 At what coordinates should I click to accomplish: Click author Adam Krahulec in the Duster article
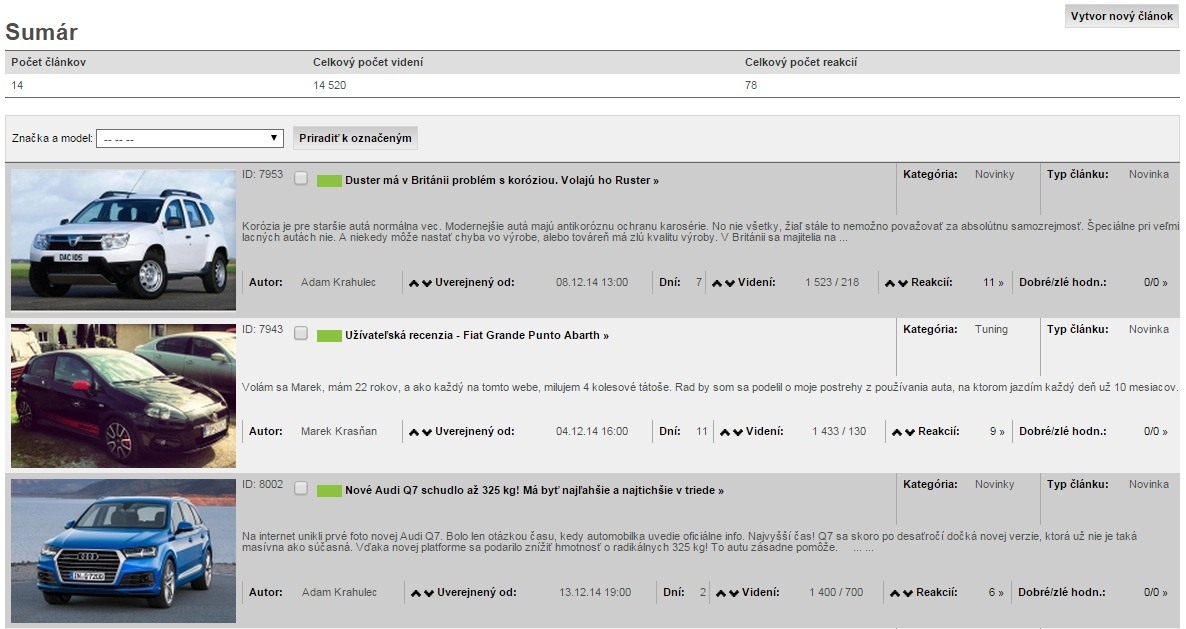(x=338, y=283)
